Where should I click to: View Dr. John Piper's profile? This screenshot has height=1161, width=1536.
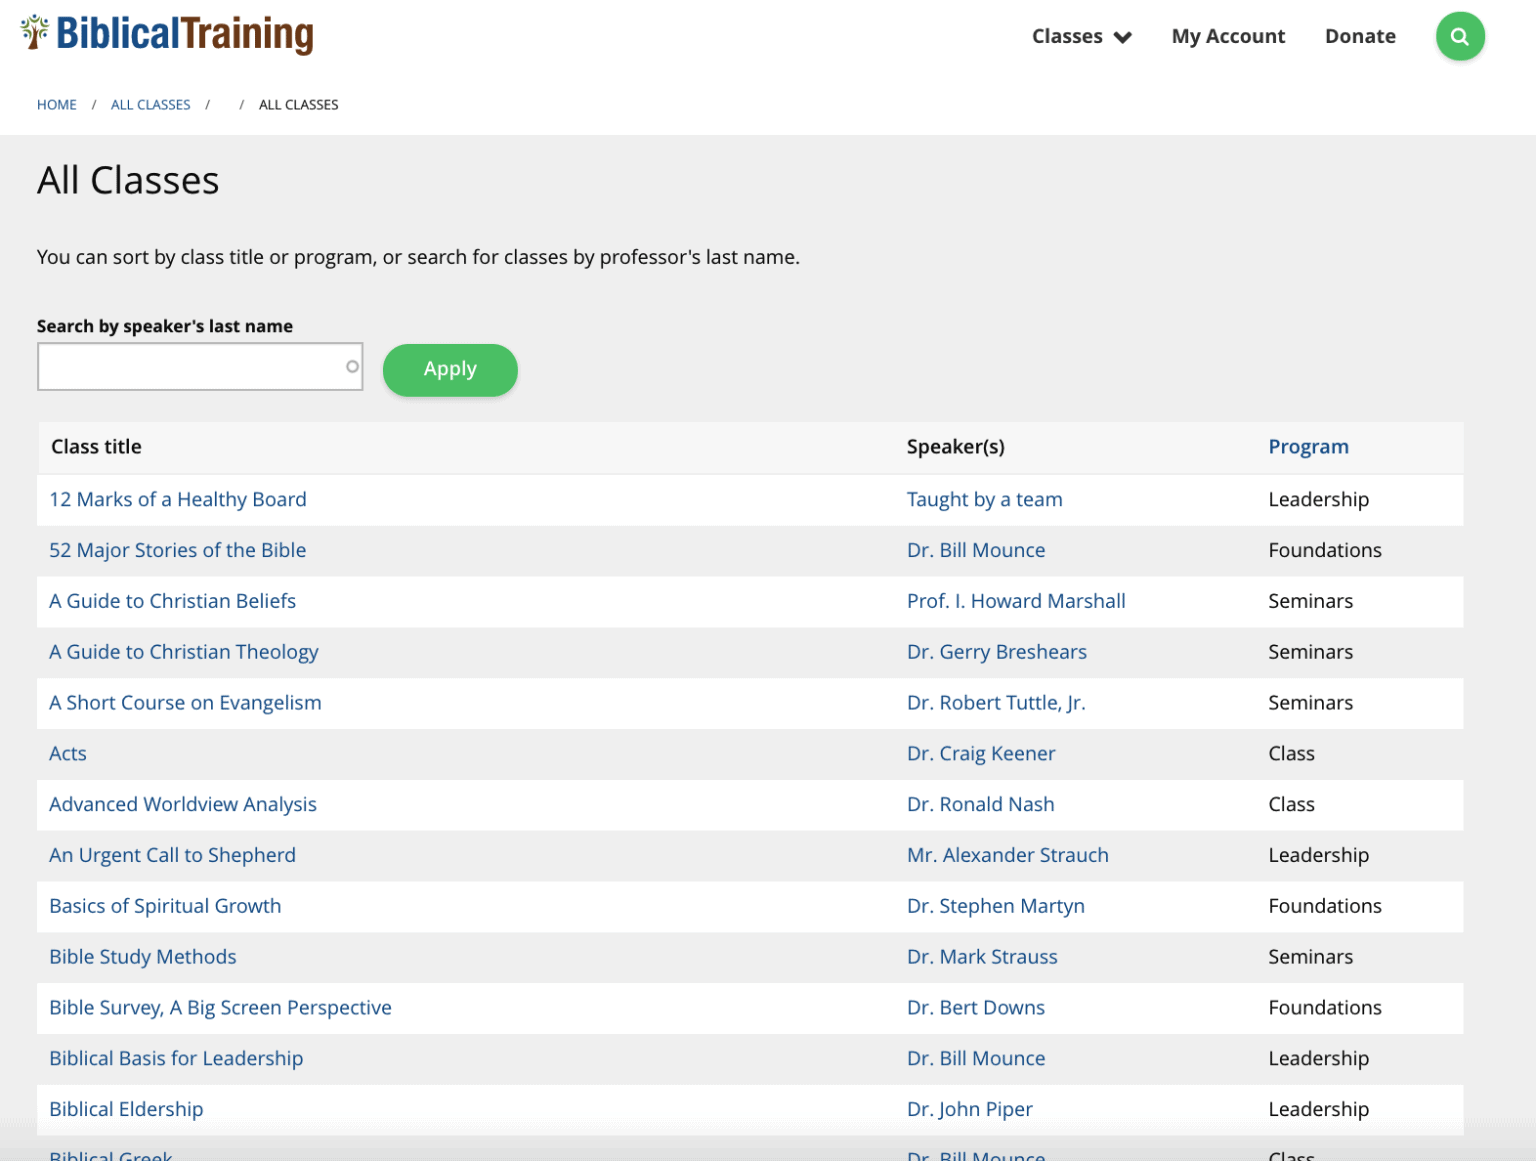point(968,1109)
